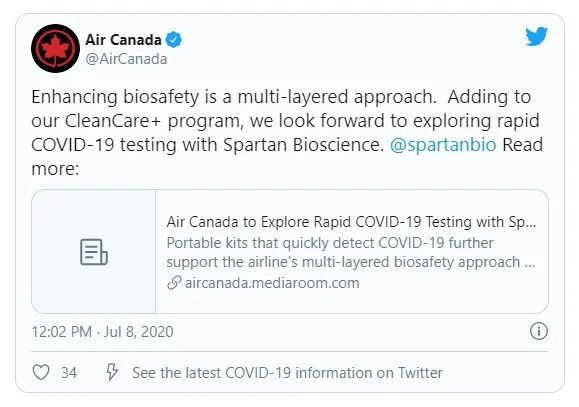The height and width of the screenshot is (407, 579).
Task: Open the Air Canada display name
Action: (x=123, y=40)
